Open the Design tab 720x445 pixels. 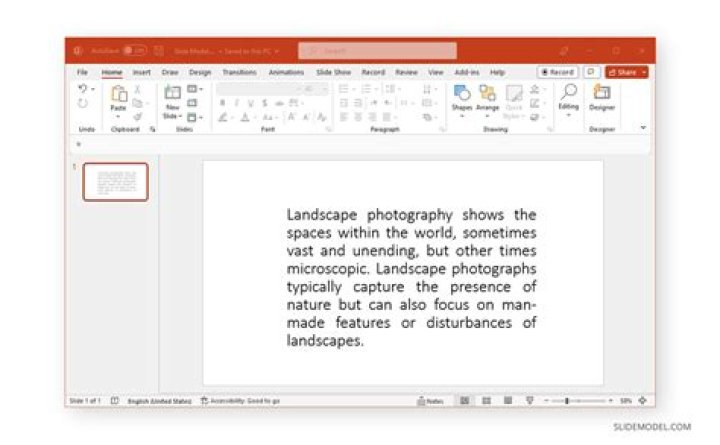tap(200, 73)
